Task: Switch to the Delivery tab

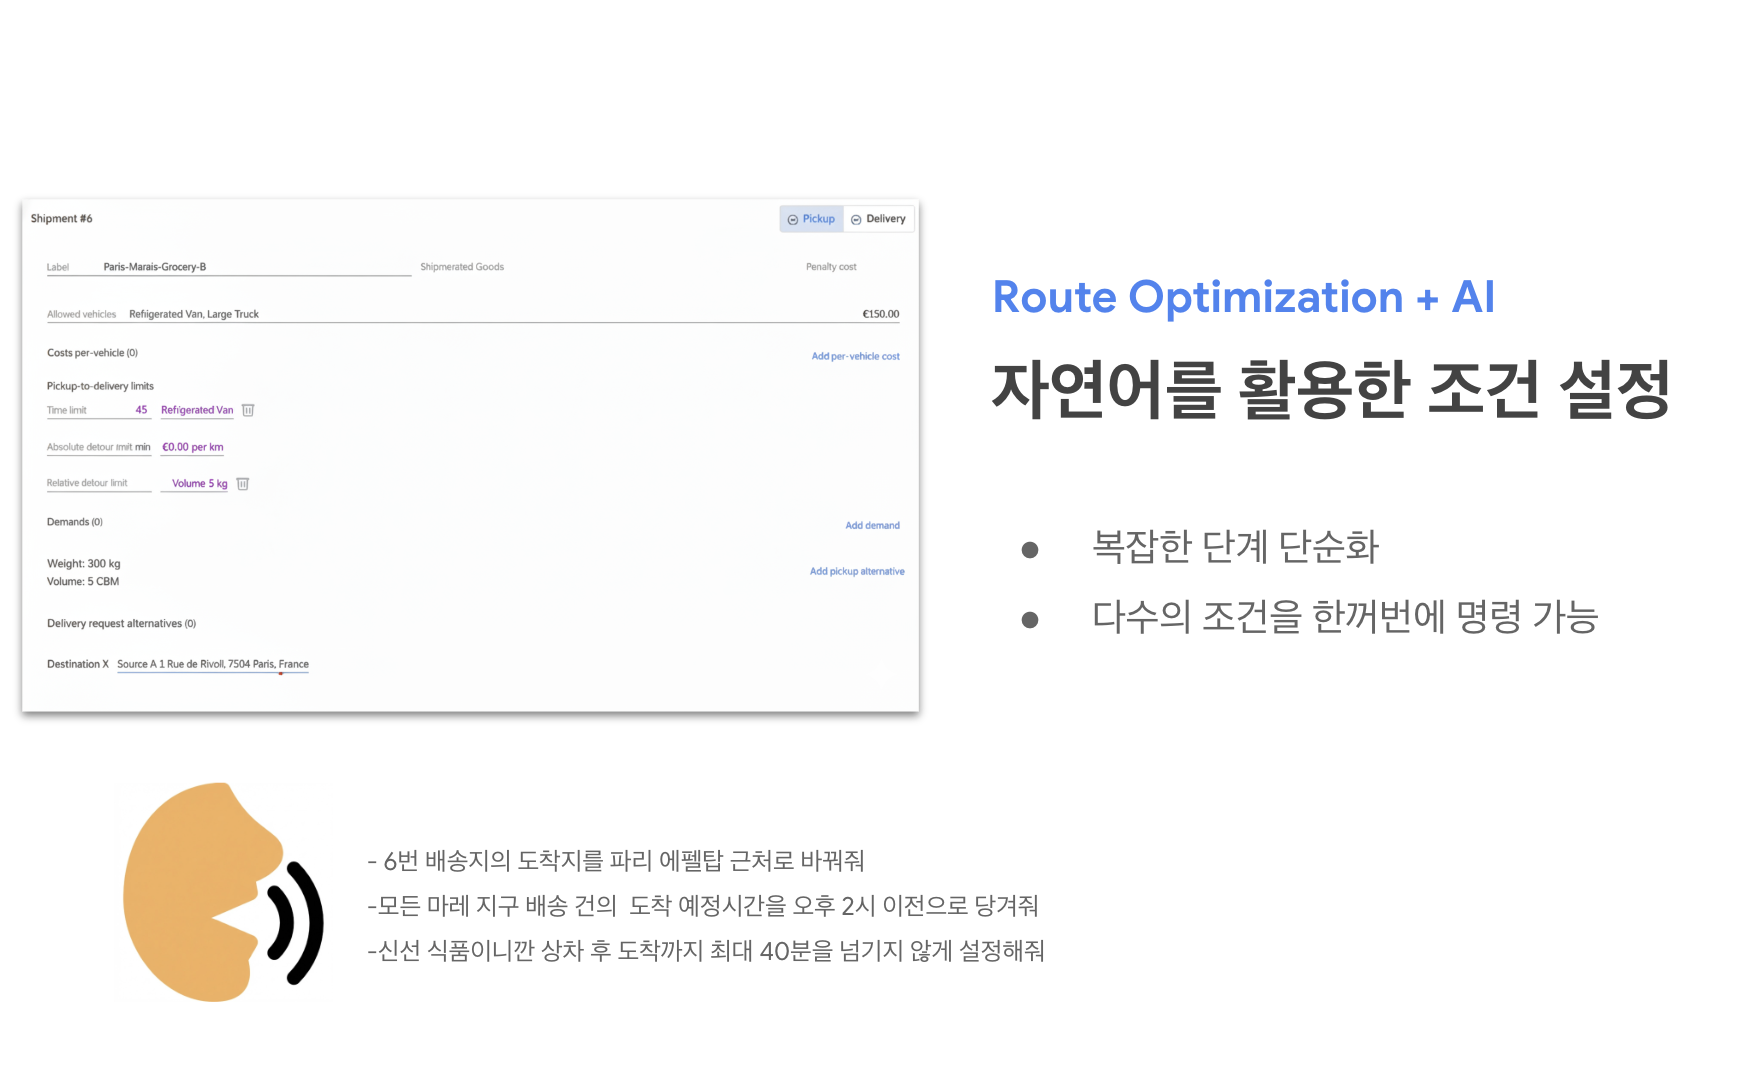Action: pos(878,219)
